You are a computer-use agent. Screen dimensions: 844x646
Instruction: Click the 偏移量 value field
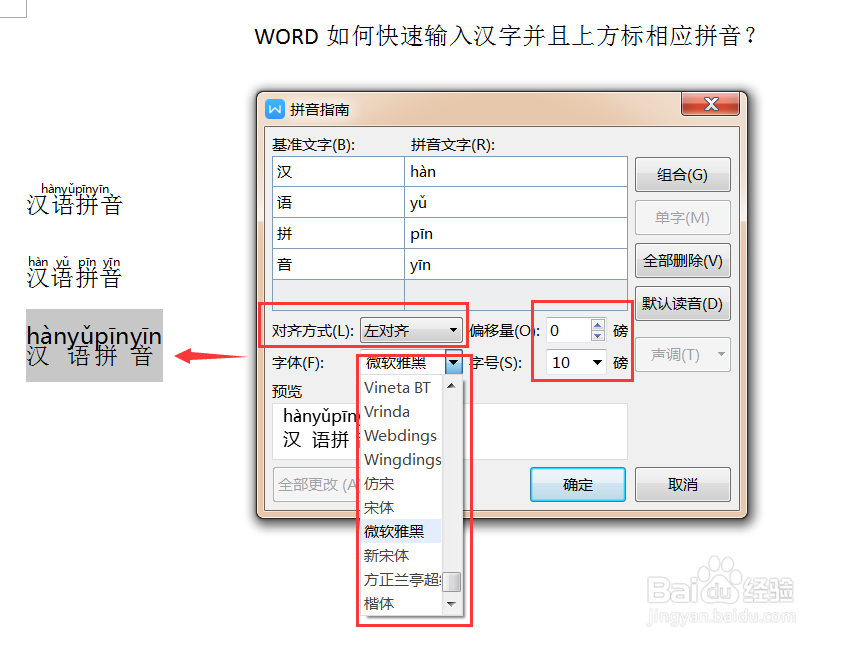568,330
